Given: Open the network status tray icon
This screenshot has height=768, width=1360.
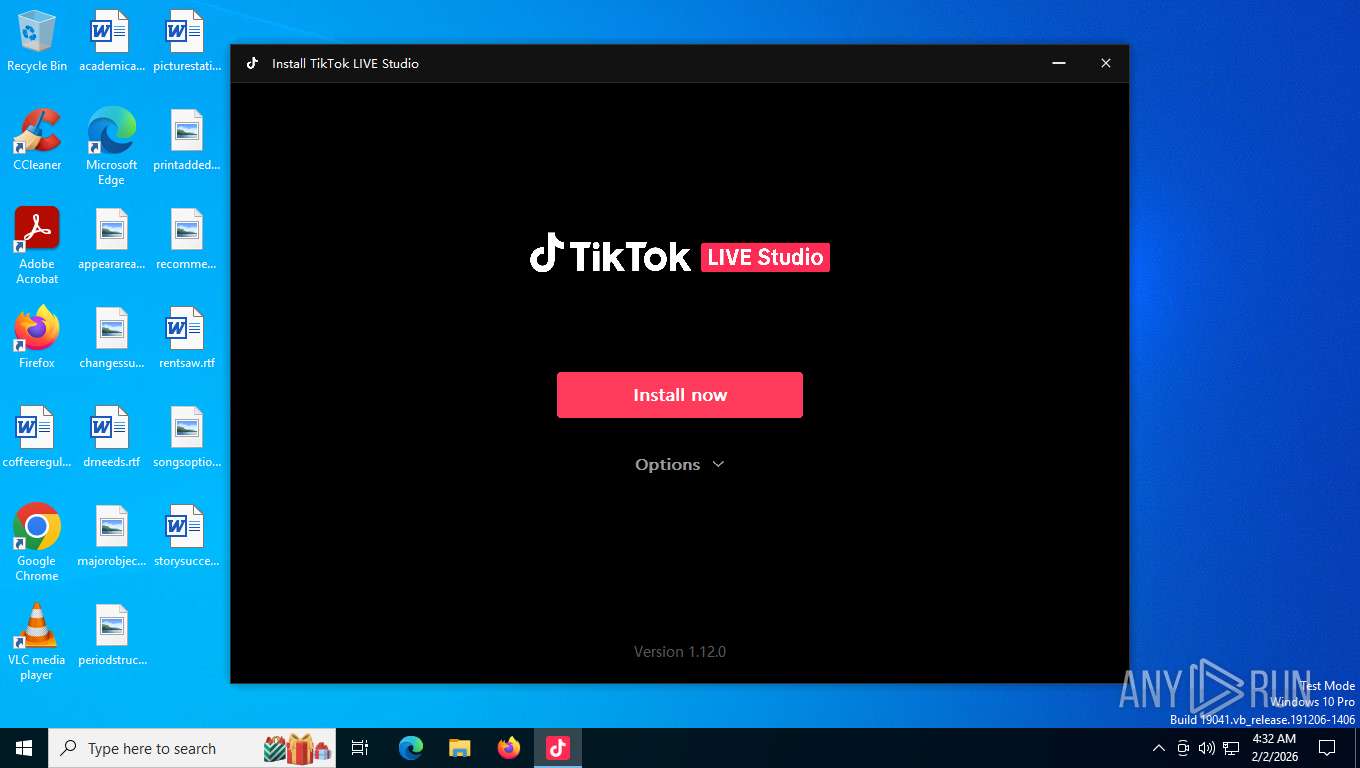Looking at the screenshot, I should (1231, 748).
